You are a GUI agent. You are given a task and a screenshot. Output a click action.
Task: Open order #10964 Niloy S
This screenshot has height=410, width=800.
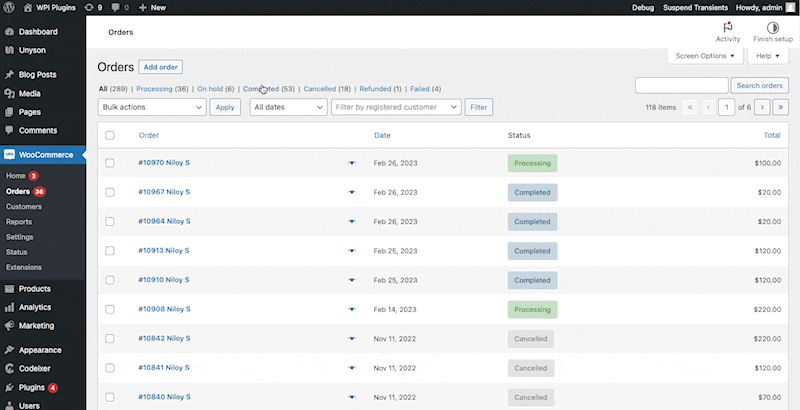click(x=164, y=221)
